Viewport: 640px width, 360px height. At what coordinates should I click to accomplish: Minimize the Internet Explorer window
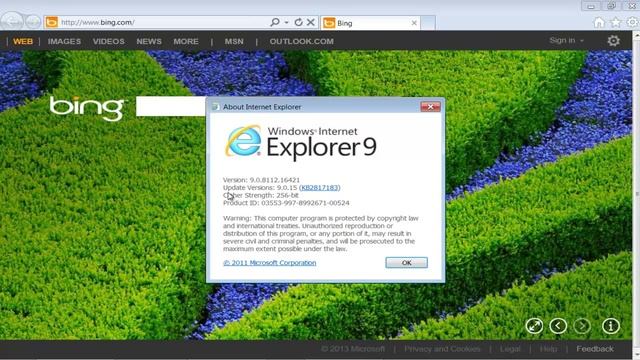coord(591,6)
